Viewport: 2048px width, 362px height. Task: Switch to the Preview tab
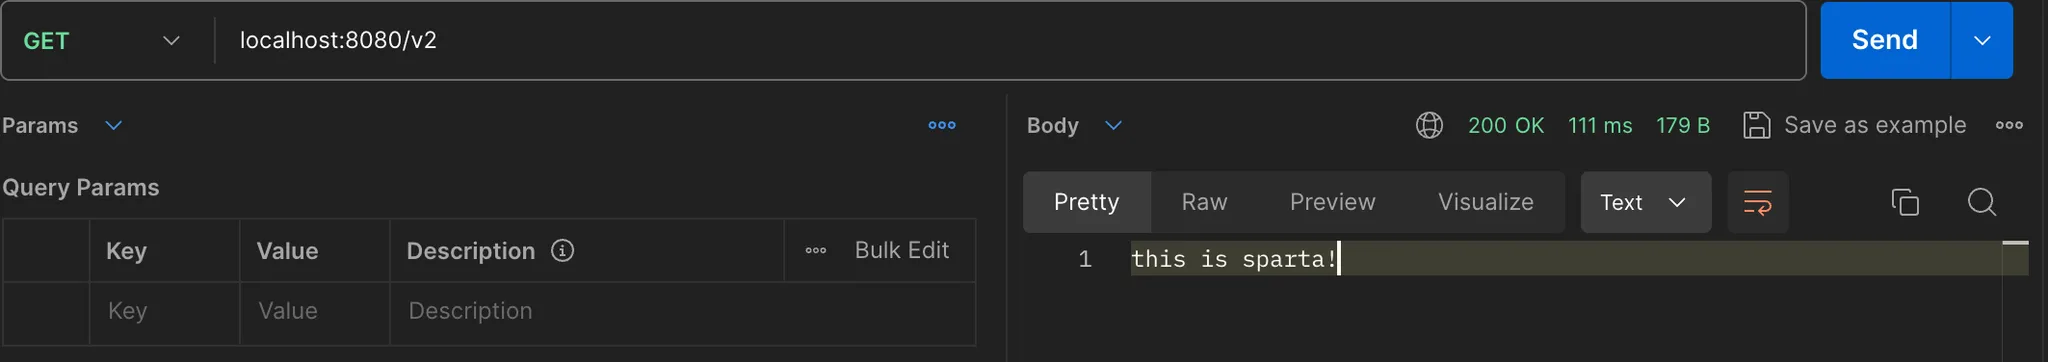[1332, 202]
